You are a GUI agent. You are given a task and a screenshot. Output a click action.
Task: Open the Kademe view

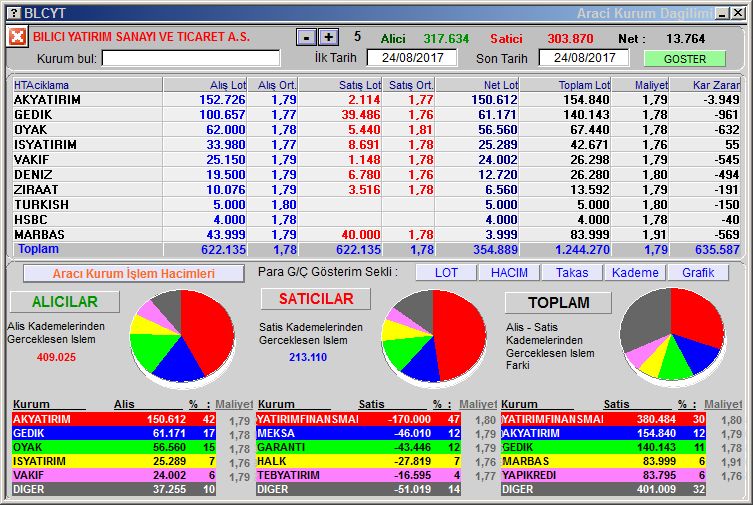click(x=635, y=273)
